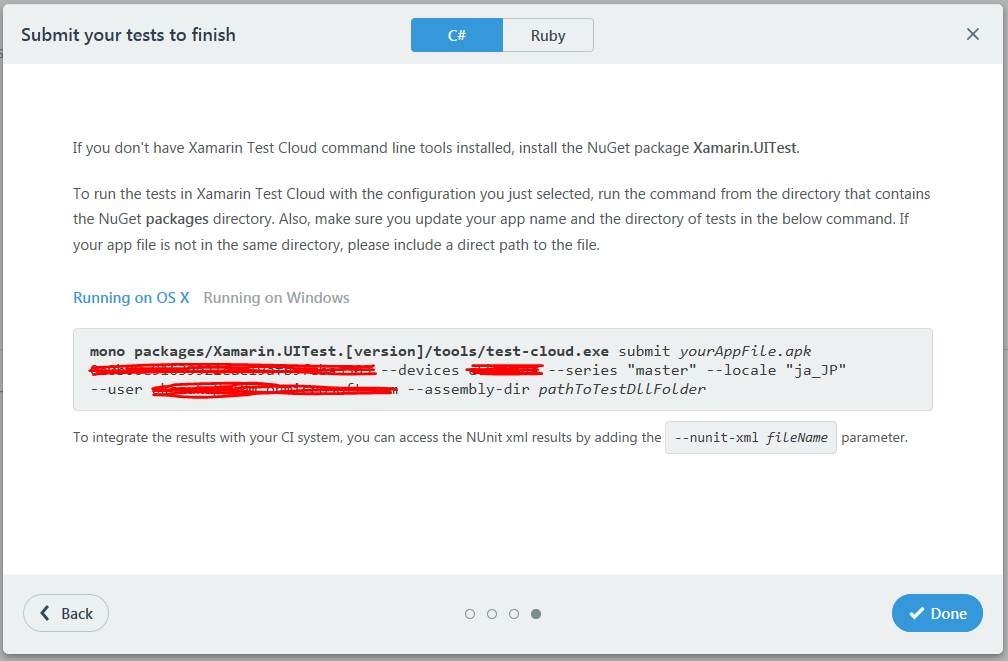Click the Back button
Screen dimensions: 1008x661
(x=66, y=613)
